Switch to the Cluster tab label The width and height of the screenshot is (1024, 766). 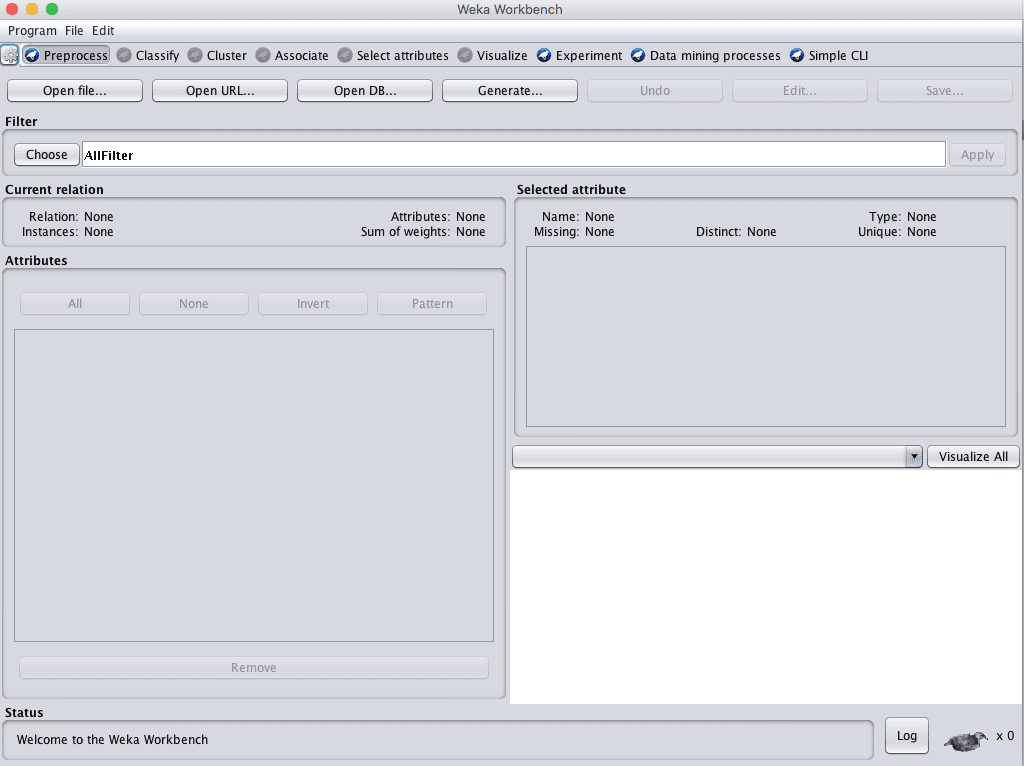[x=227, y=56]
